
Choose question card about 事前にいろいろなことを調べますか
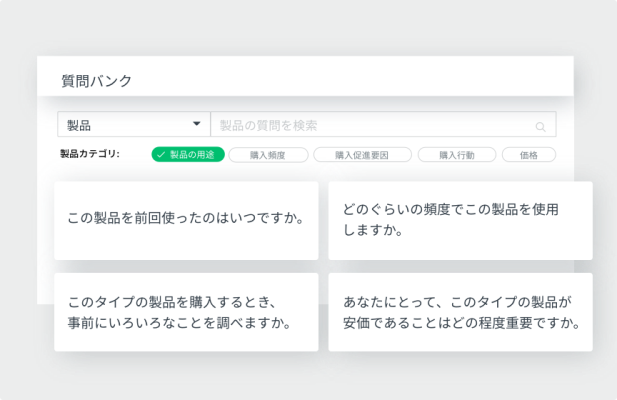[186, 312]
